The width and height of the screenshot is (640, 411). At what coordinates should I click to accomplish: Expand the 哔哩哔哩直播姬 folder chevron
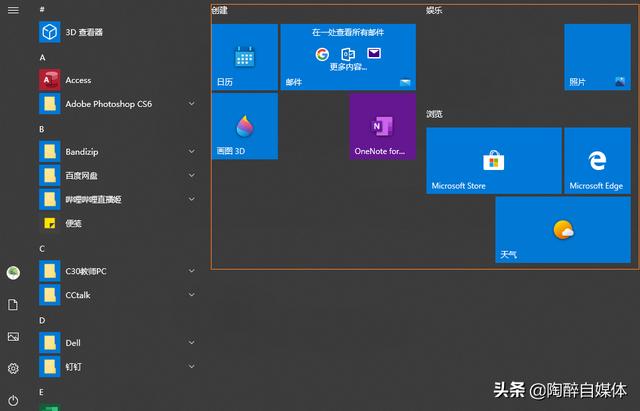[x=191, y=199]
